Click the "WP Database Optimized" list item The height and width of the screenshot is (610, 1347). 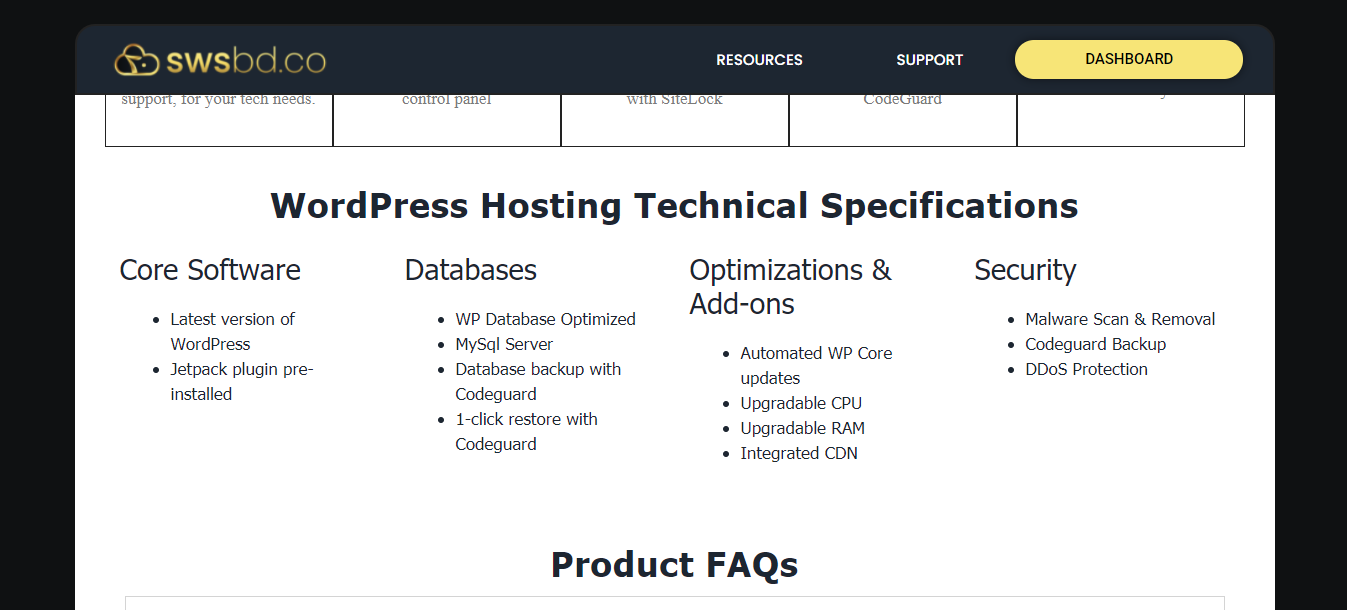[545, 319]
